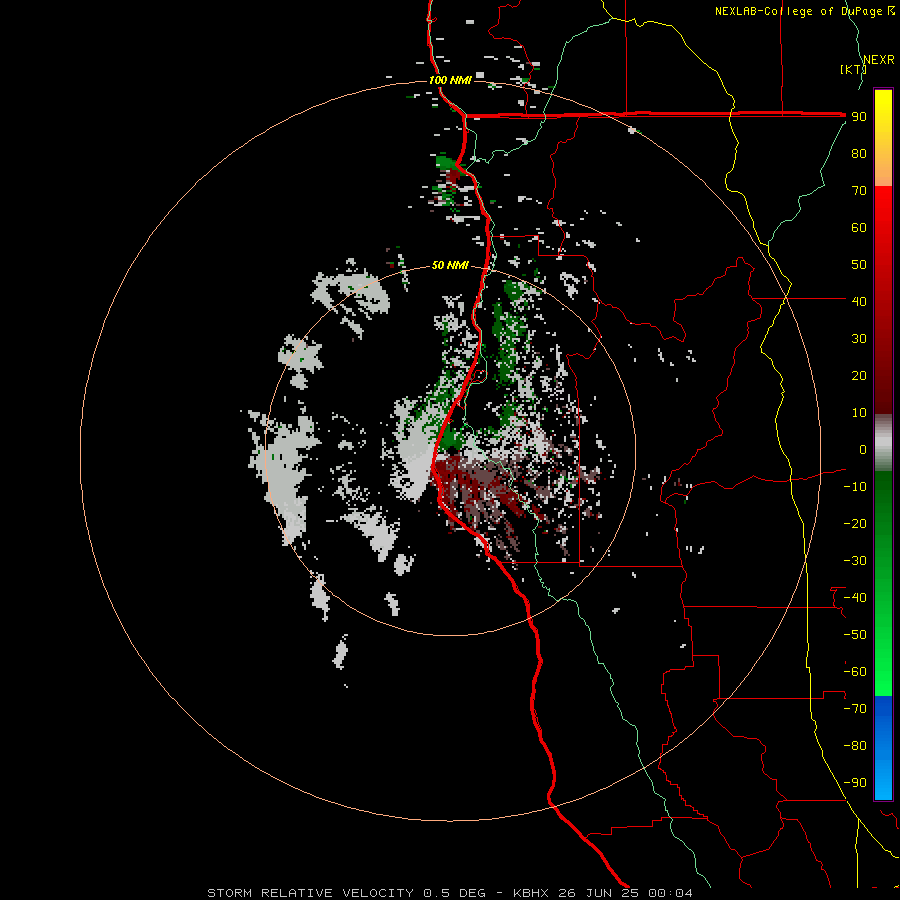Click the 90 value on the velocity scale

point(859,117)
